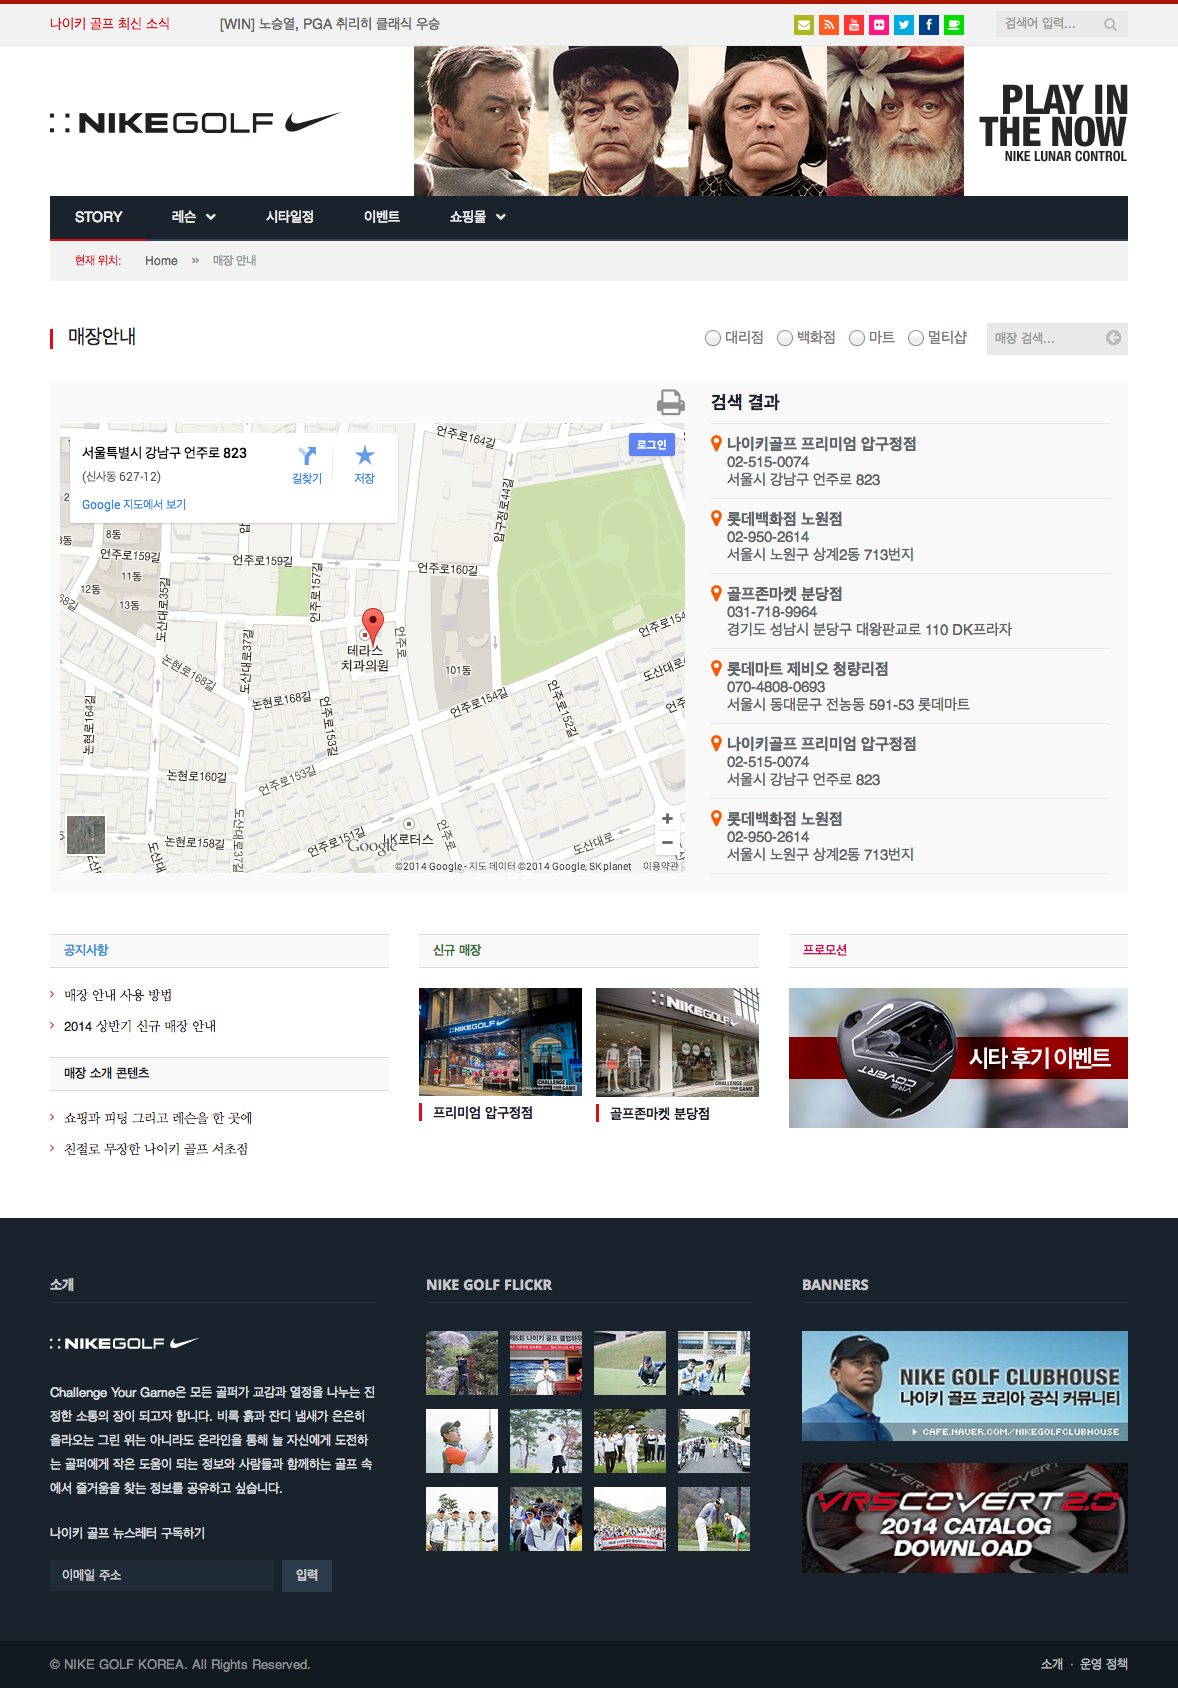Open 친절로 무장한 나이키 골프 서초점
The width and height of the screenshot is (1178, 1688).
(x=156, y=1149)
